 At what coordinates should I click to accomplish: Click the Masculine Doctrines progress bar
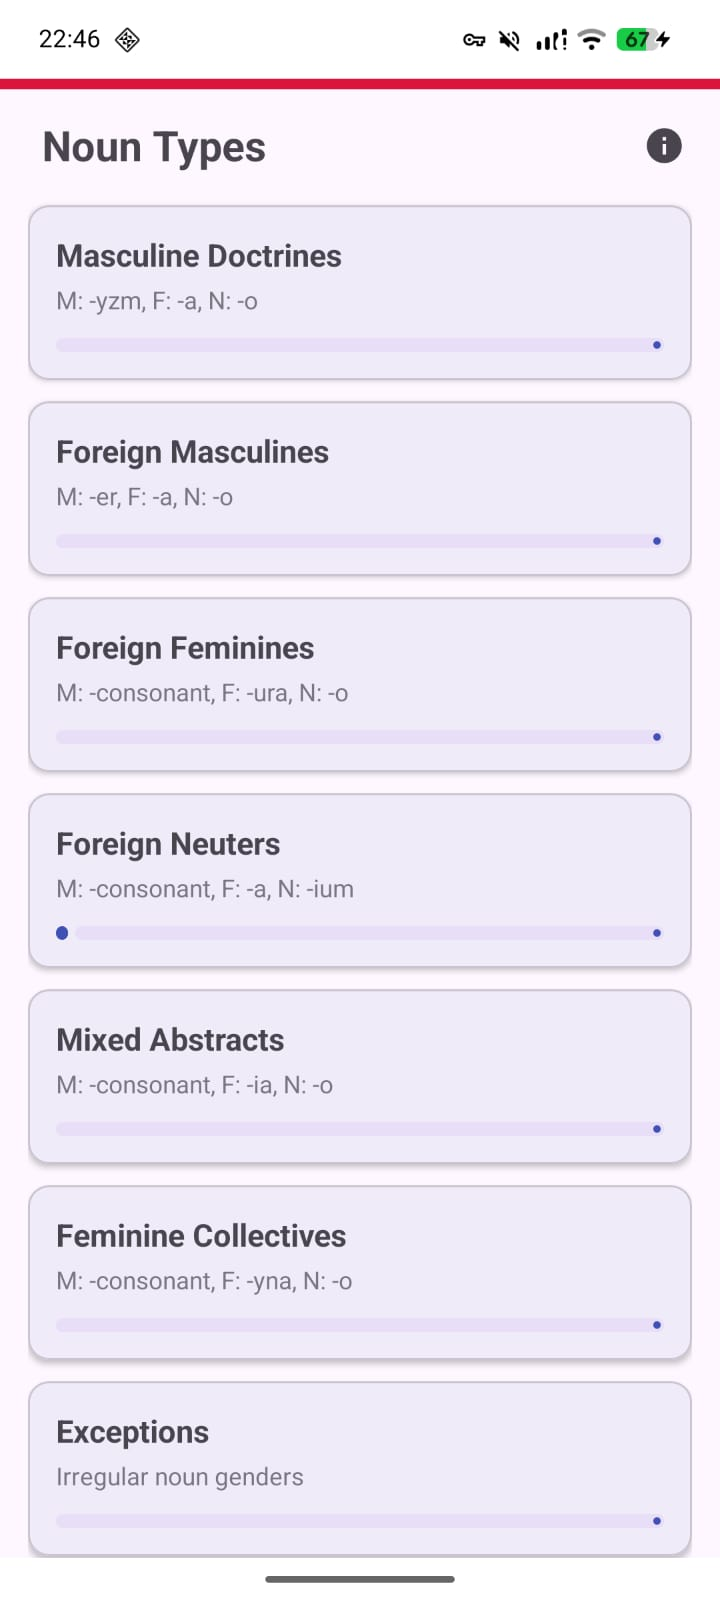click(x=360, y=345)
